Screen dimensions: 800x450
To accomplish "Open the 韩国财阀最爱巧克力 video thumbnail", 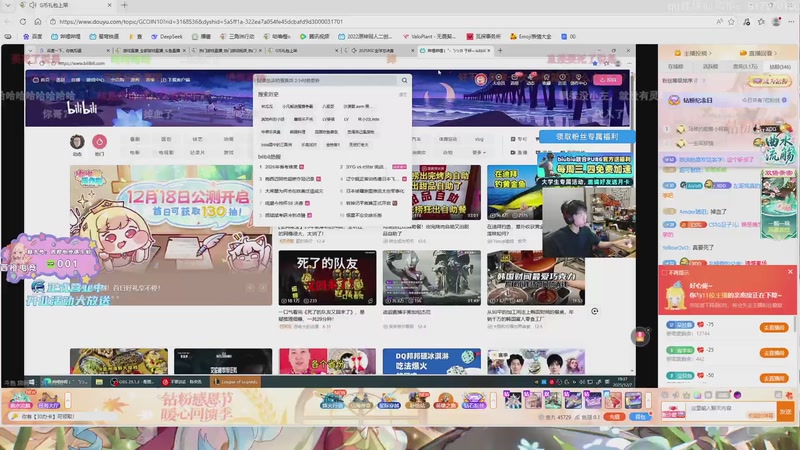I will coord(536,278).
